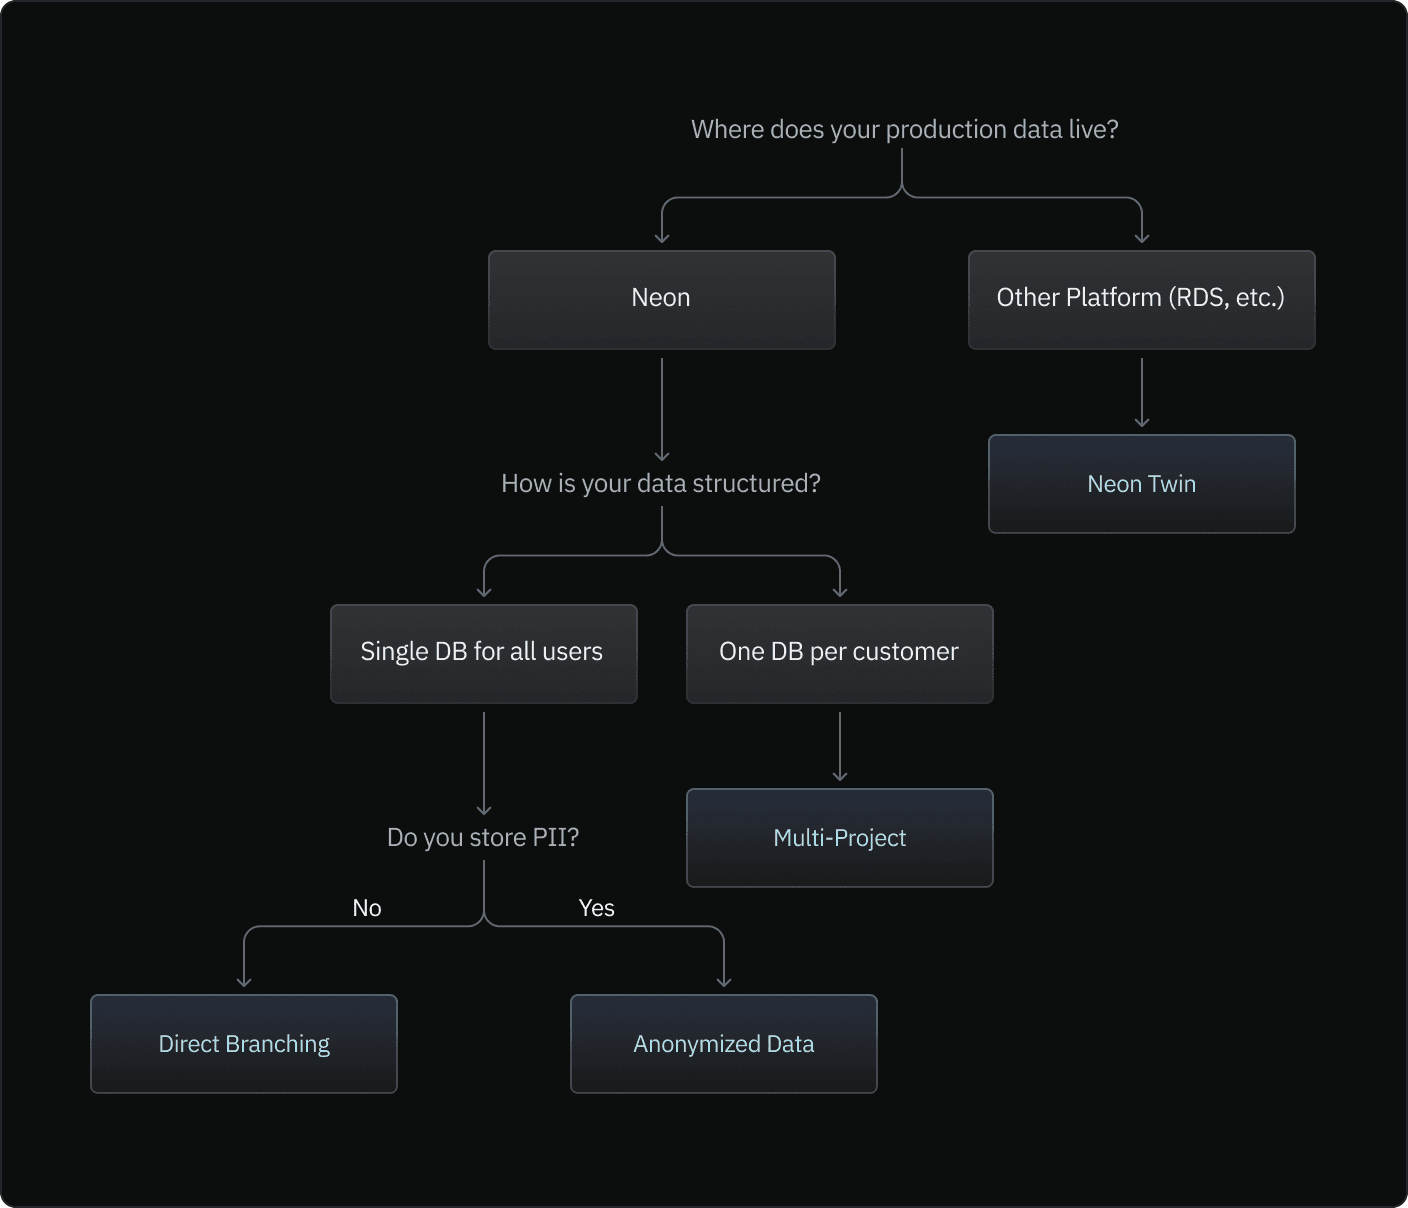Click the arrowhead above One DB per customer
1408x1208 pixels.
coord(840,592)
